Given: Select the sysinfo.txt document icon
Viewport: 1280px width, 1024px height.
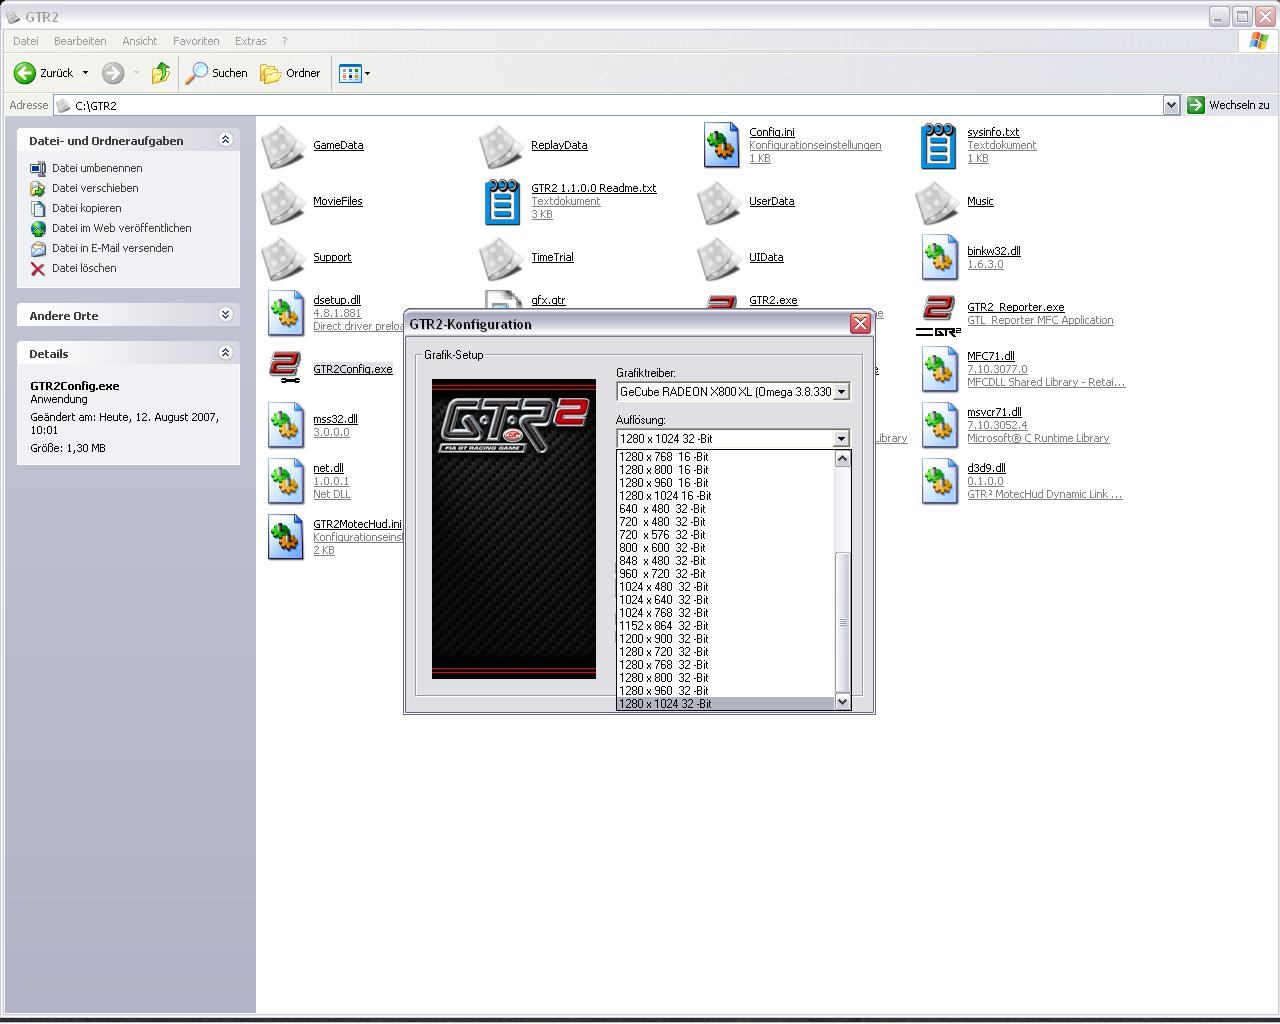Looking at the screenshot, I should coord(938,146).
